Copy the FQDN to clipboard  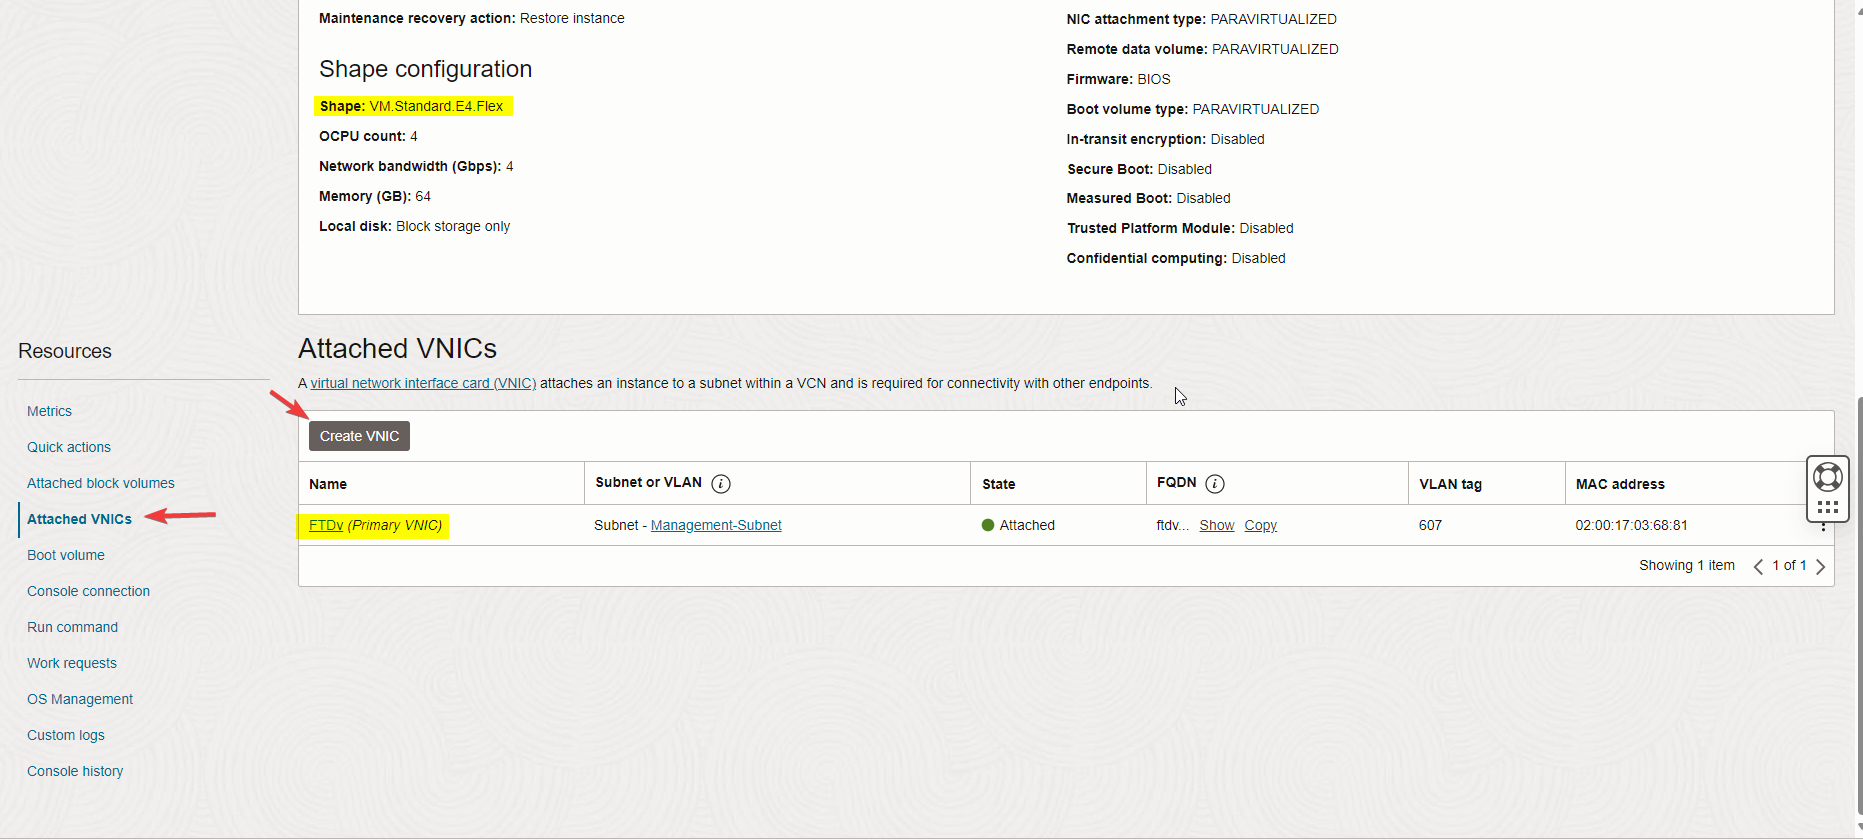[x=1260, y=525]
